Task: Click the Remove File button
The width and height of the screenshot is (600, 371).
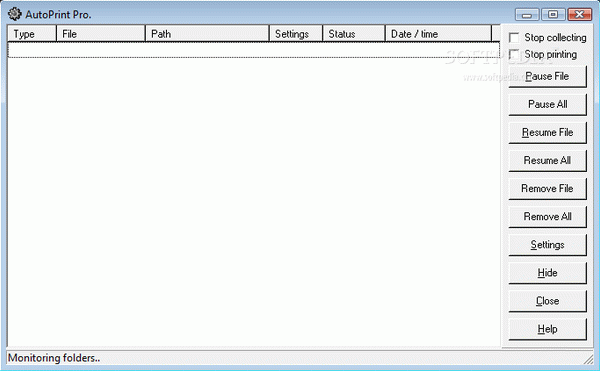Action: (x=547, y=189)
